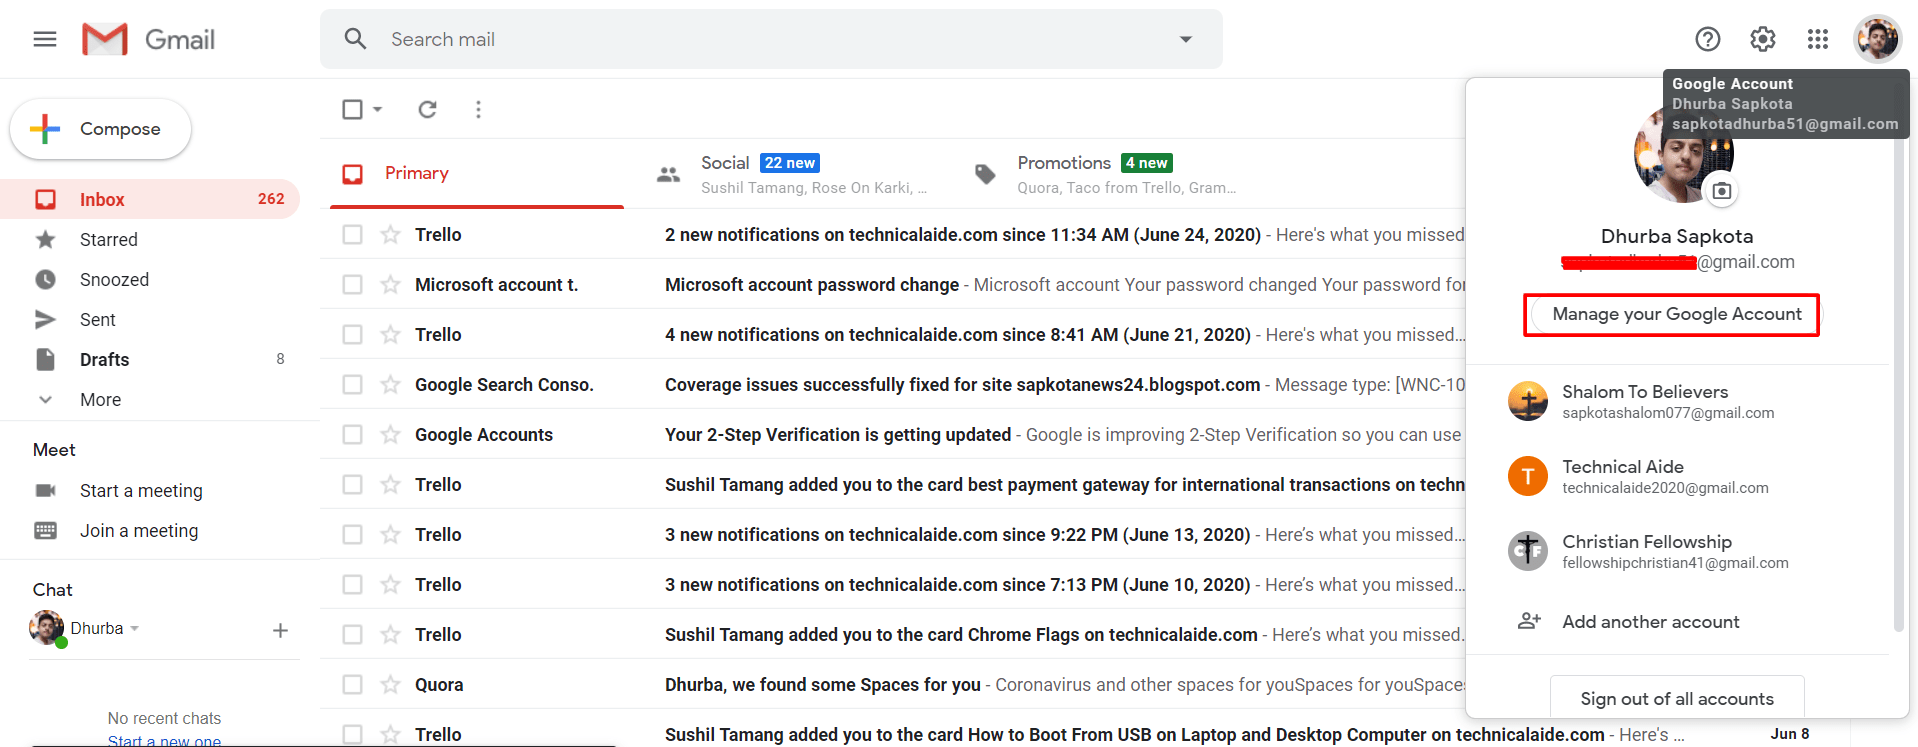Star the Microsoft account t. email
The width and height of the screenshot is (1918, 747).
[x=390, y=285]
